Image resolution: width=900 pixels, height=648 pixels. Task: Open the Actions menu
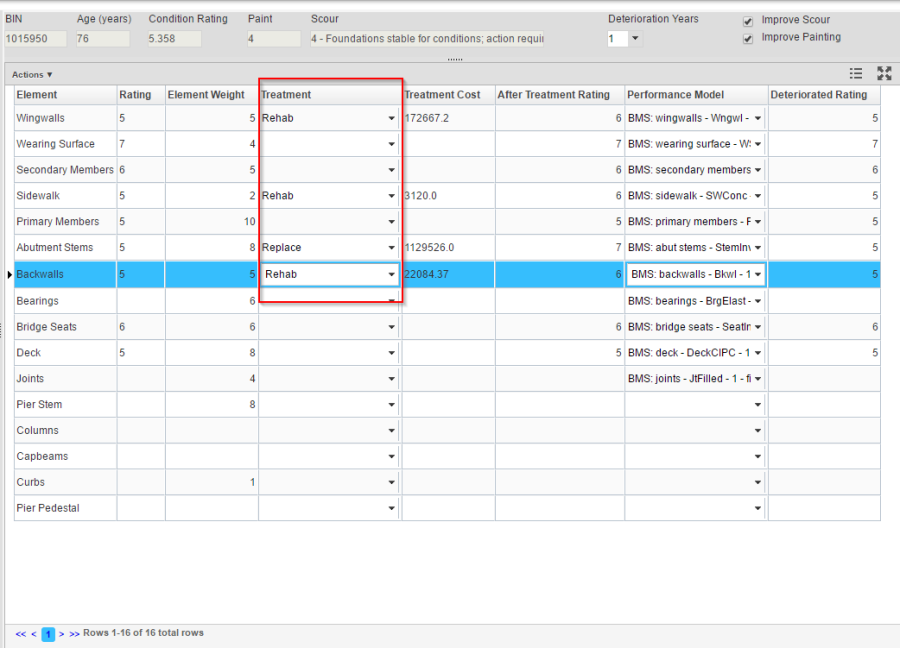32,75
